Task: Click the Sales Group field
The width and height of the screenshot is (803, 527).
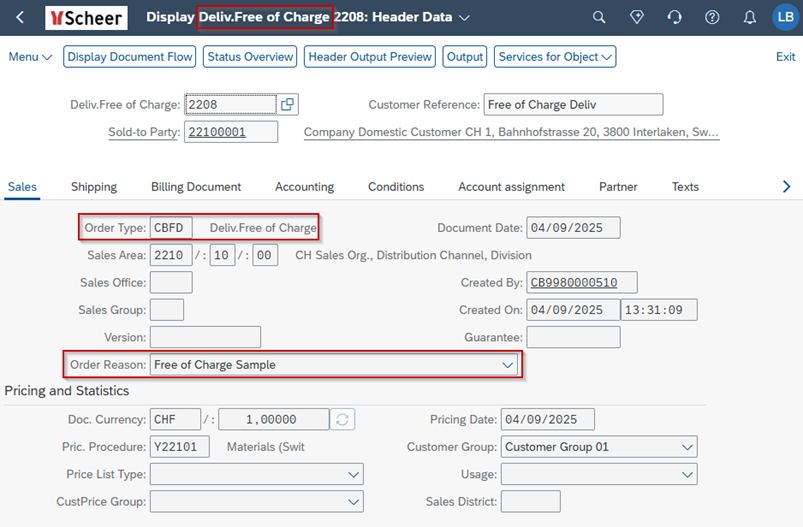Action: click(x=167, y=310)
